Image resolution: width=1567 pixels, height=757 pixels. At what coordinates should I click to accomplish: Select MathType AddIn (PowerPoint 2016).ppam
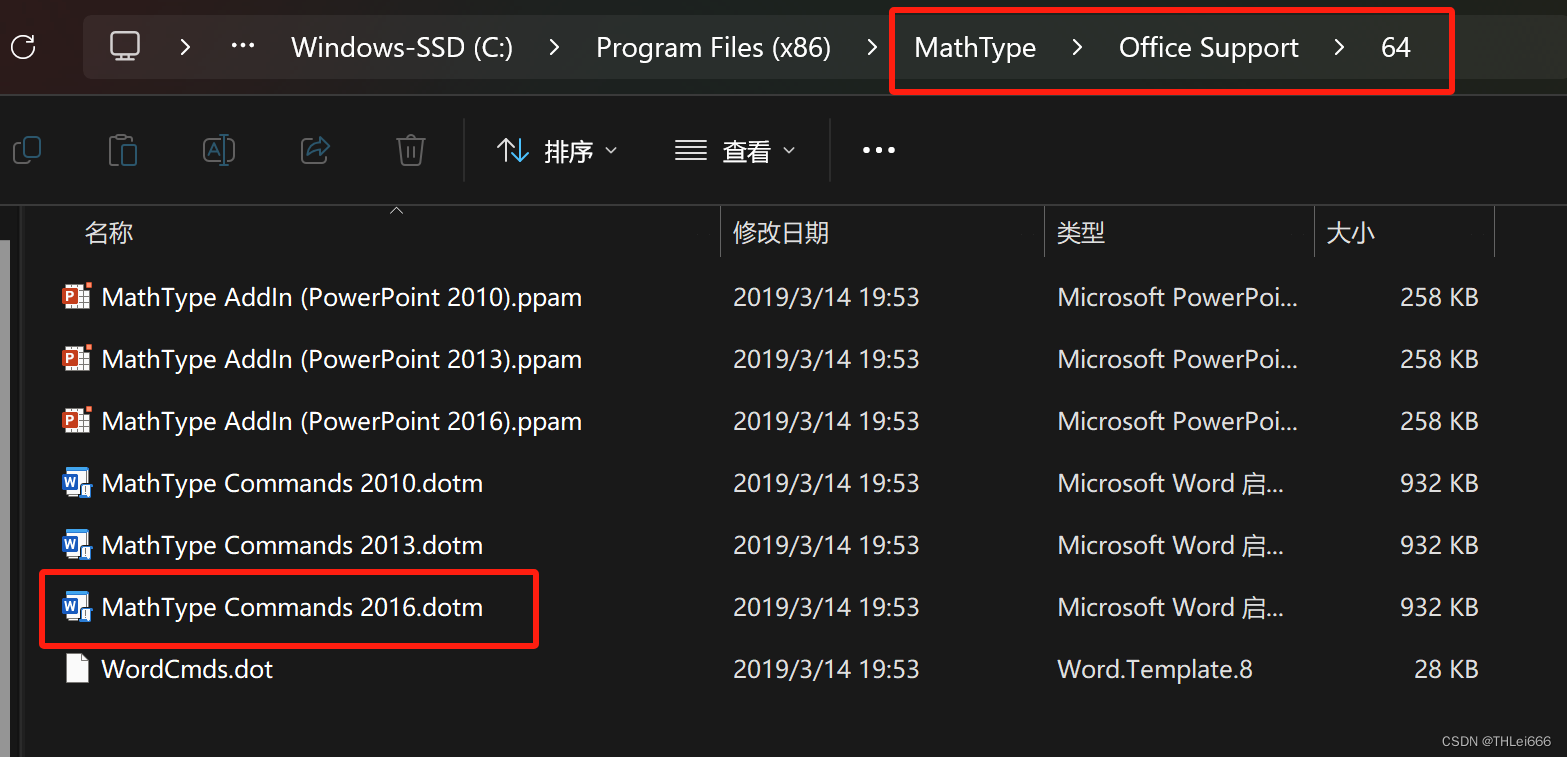[x=342, y=421]
